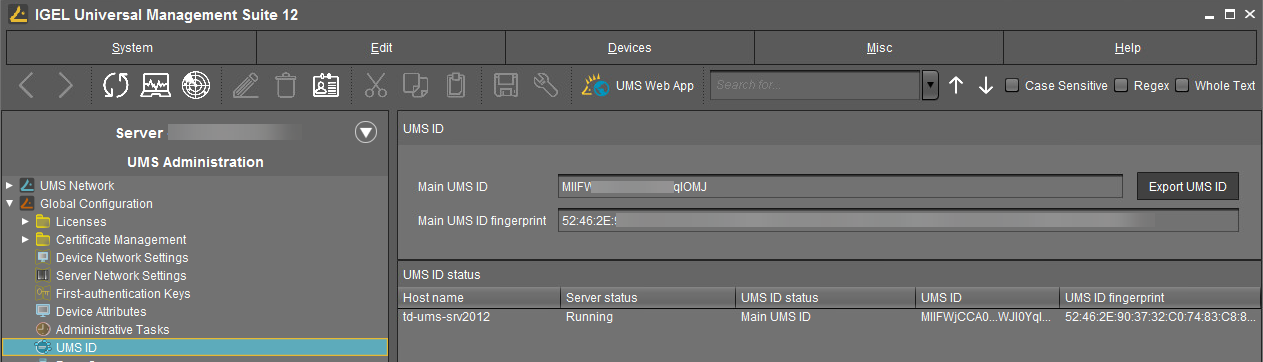1263x362 pixels.
Task: Toggle the Regex search checkbox
Action: pyautogui.click(x=1121, y=86)
